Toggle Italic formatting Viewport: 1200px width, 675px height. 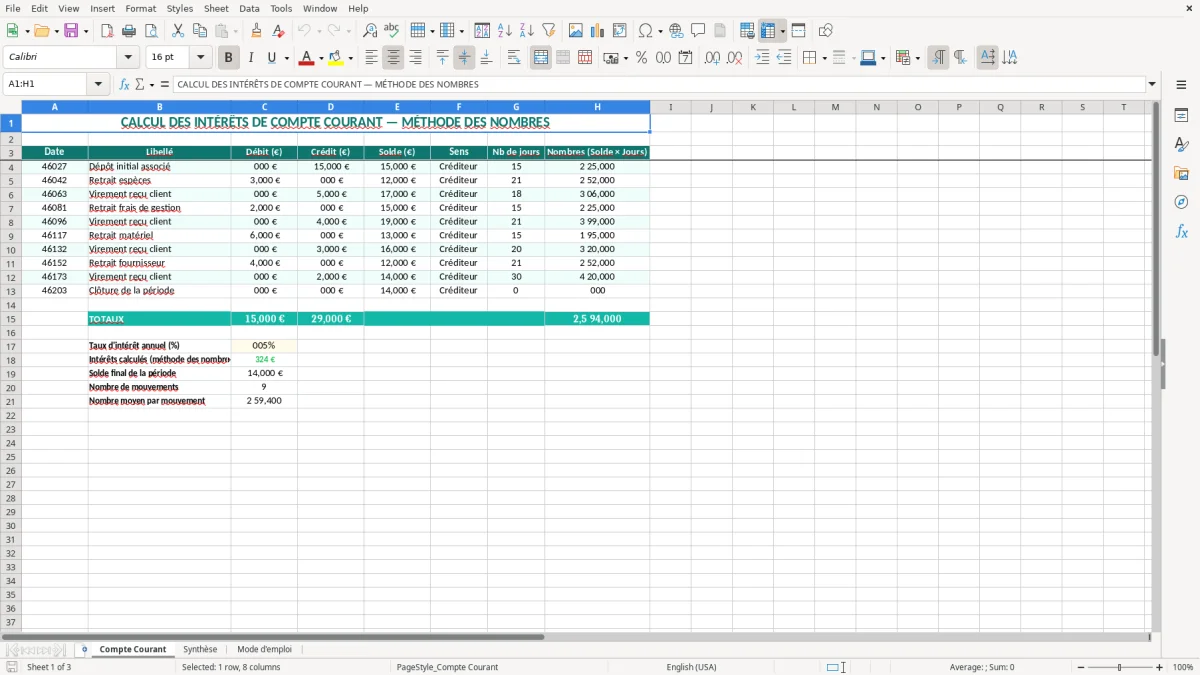[x=250, y=58]
